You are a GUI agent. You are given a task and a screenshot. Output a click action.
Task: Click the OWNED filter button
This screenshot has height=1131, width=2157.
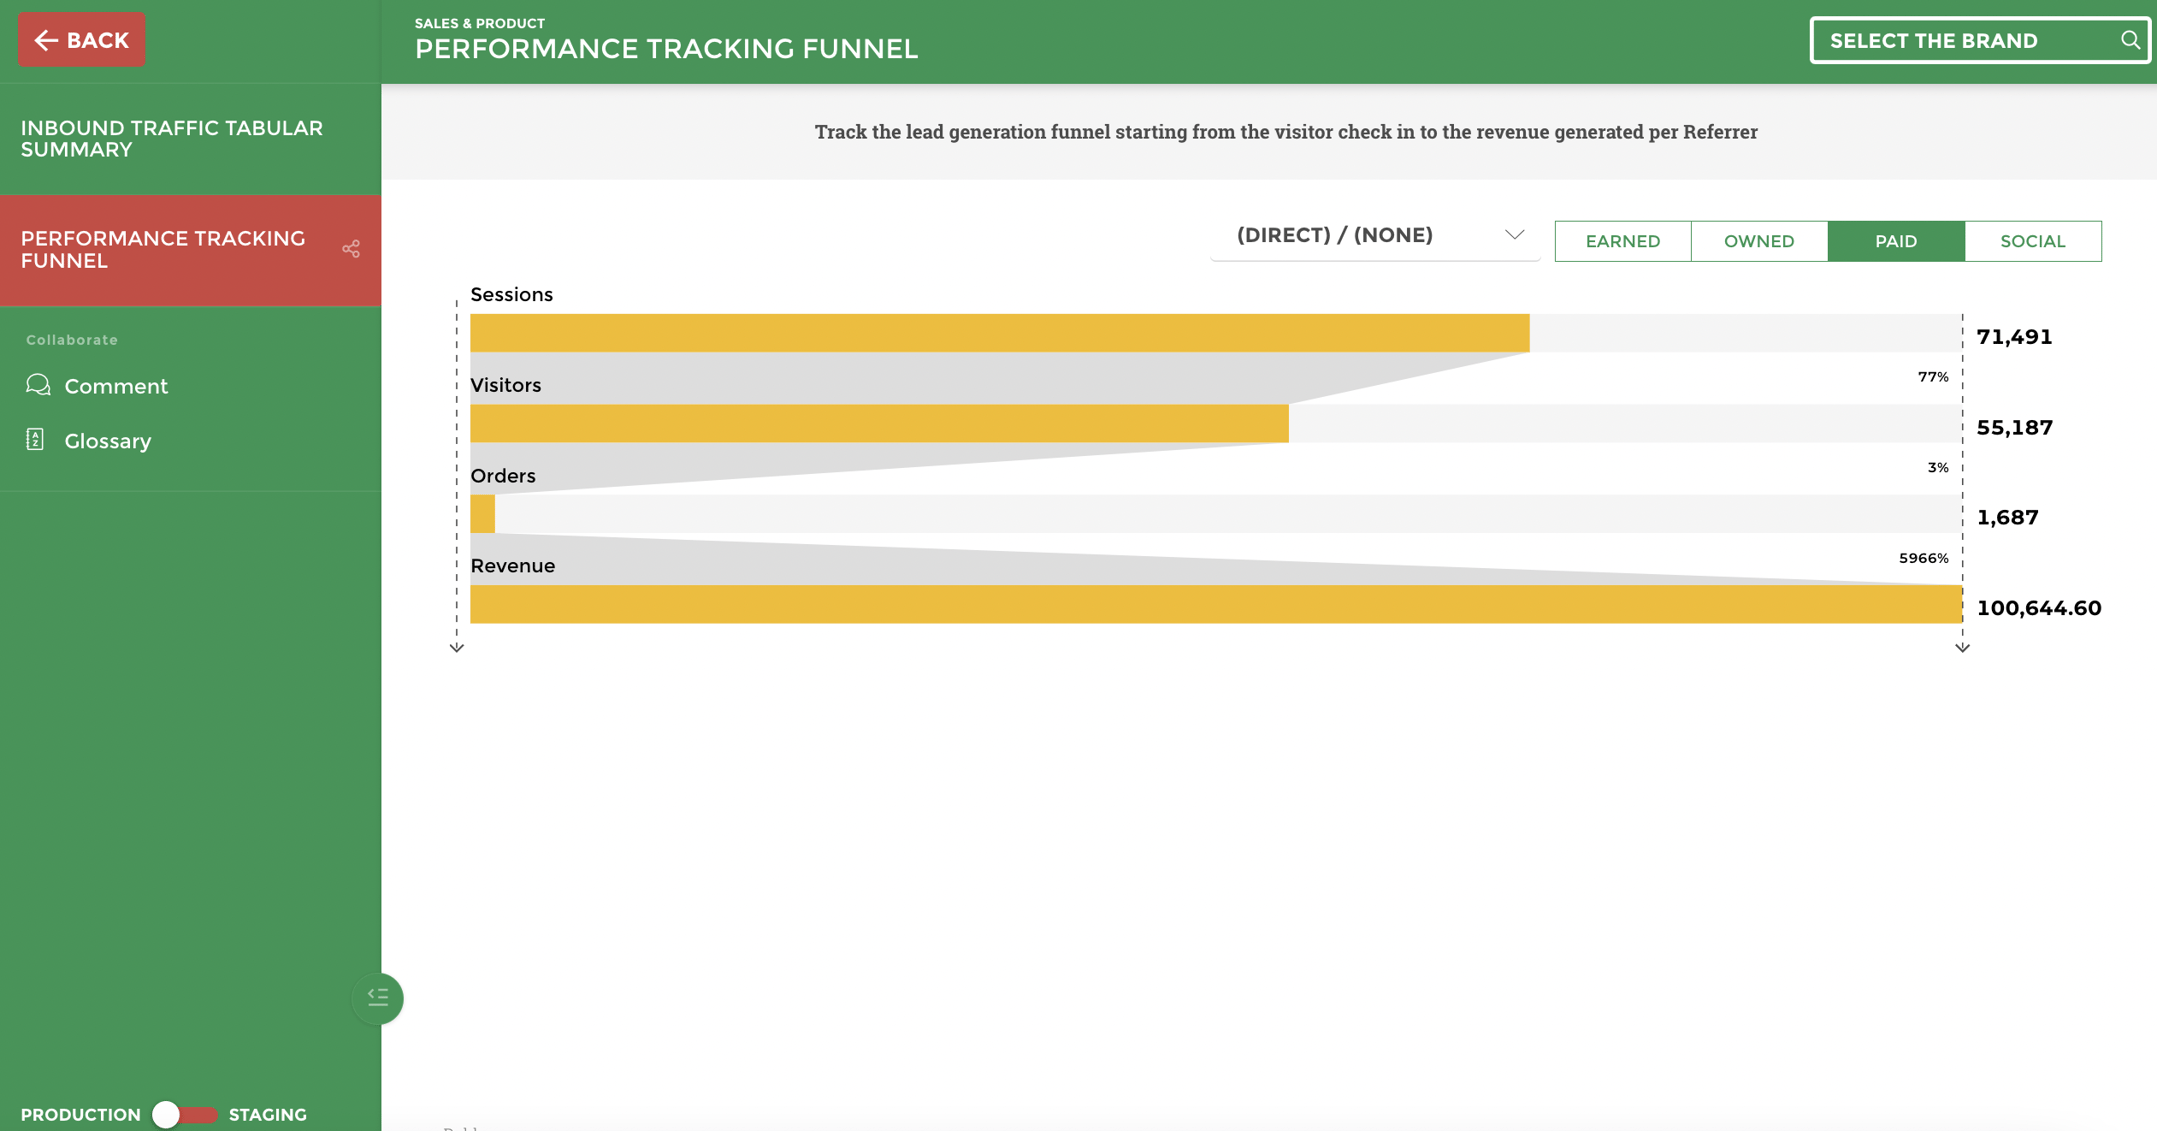(1758, 241)
